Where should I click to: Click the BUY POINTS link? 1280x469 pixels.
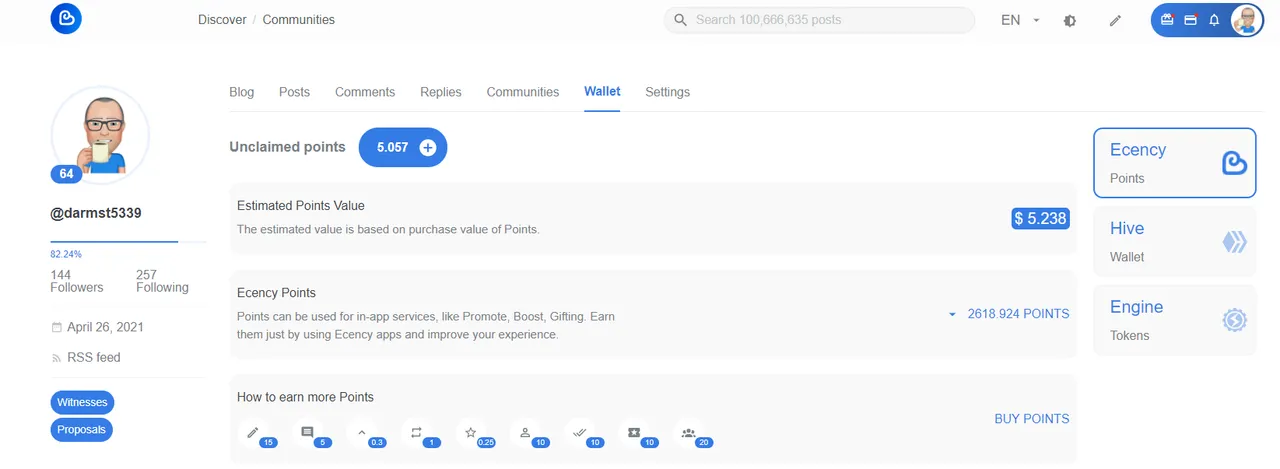pos(1032,419)
